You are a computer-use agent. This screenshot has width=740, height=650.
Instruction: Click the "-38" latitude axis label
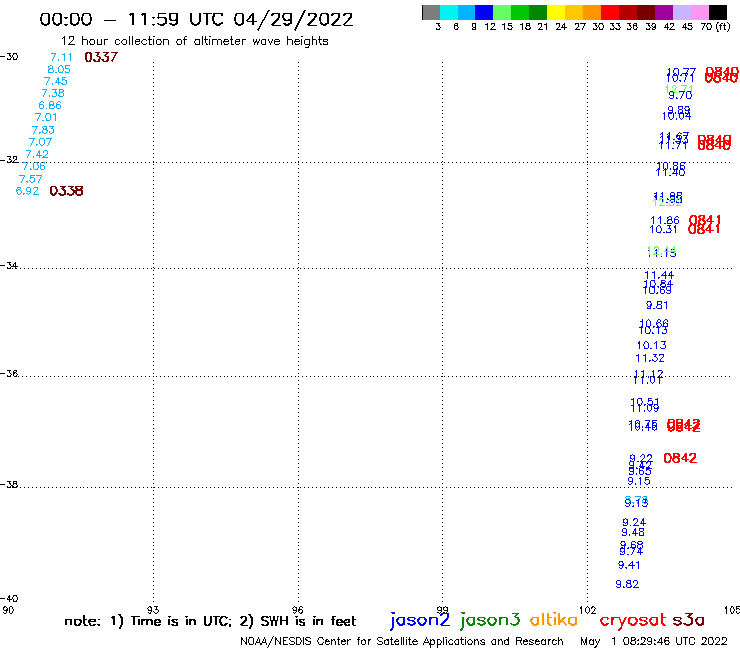coord(9,484)
